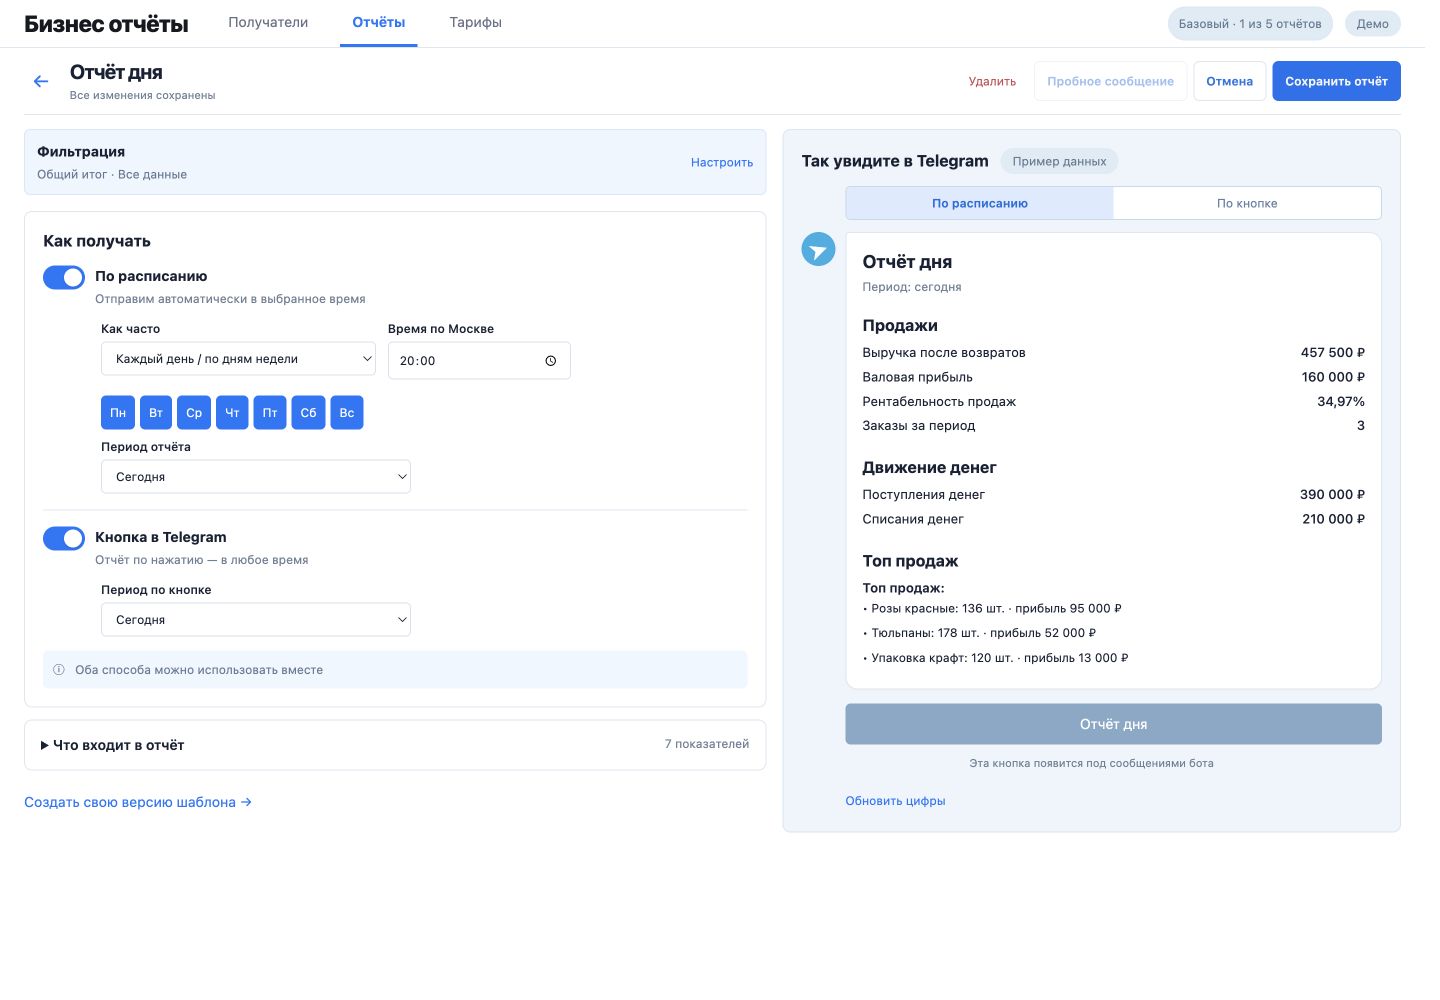Click the clock icon in time field

pyautogui.click(x=550, y=361)
